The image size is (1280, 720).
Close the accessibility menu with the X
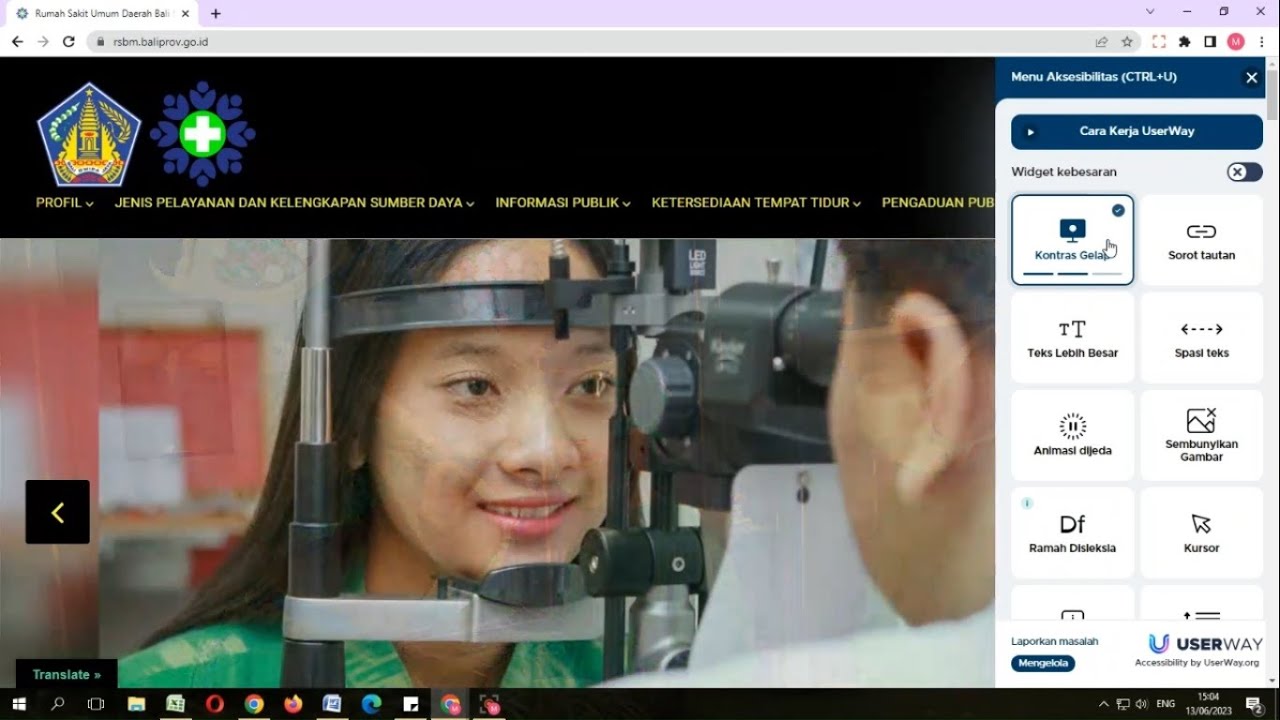click(x=1251, y=77)
